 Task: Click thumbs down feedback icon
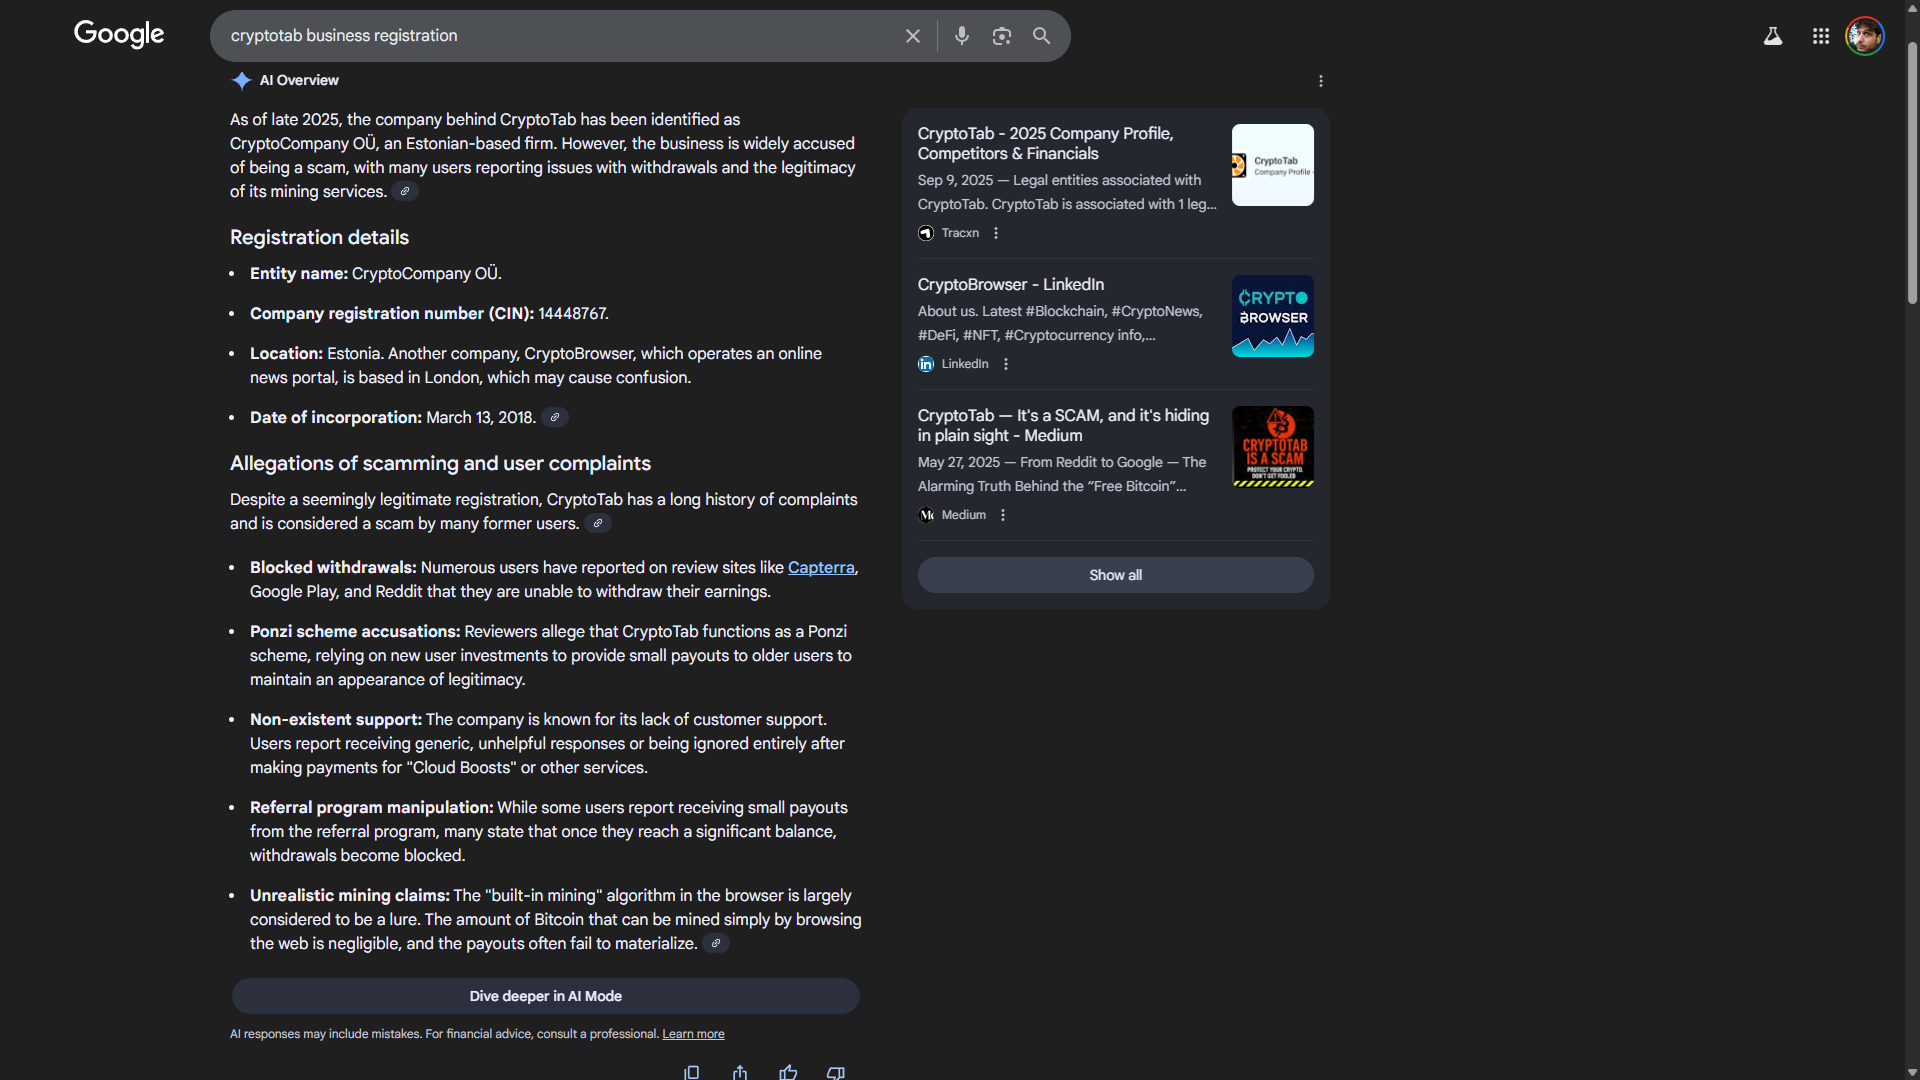click(x=836, y=1072)
